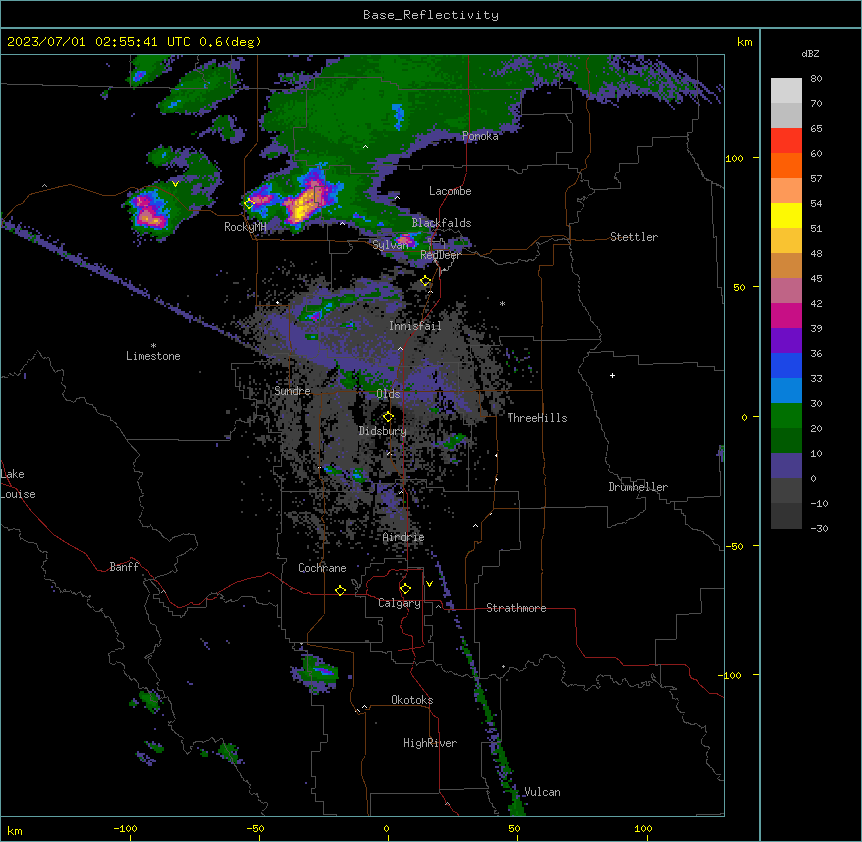Image resolution: width=862 pixels, height=842 pixels.
Task: Click the yellow v marker northwest of RockyMH
Action: 175,184
